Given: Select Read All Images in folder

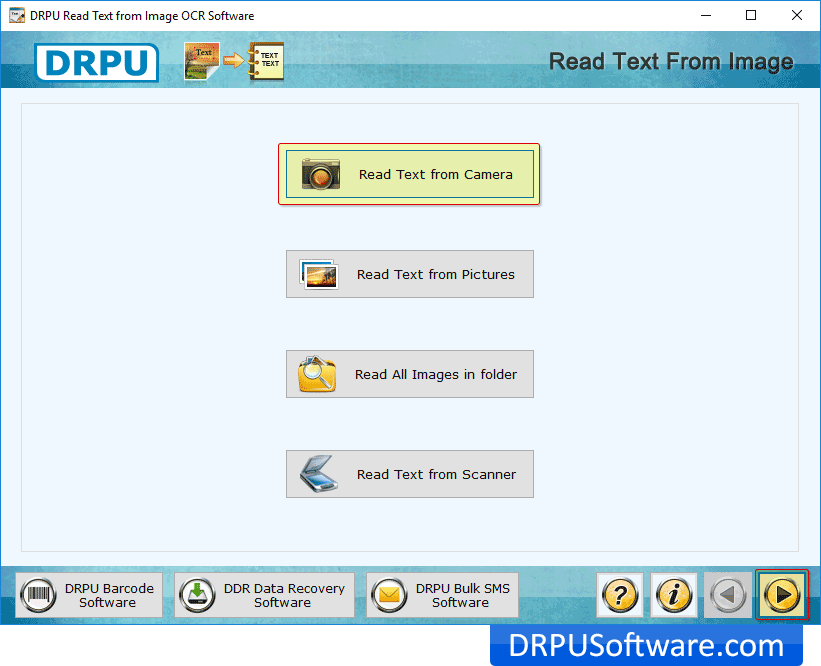Looking at the screenshot, I should click(436, 374).
